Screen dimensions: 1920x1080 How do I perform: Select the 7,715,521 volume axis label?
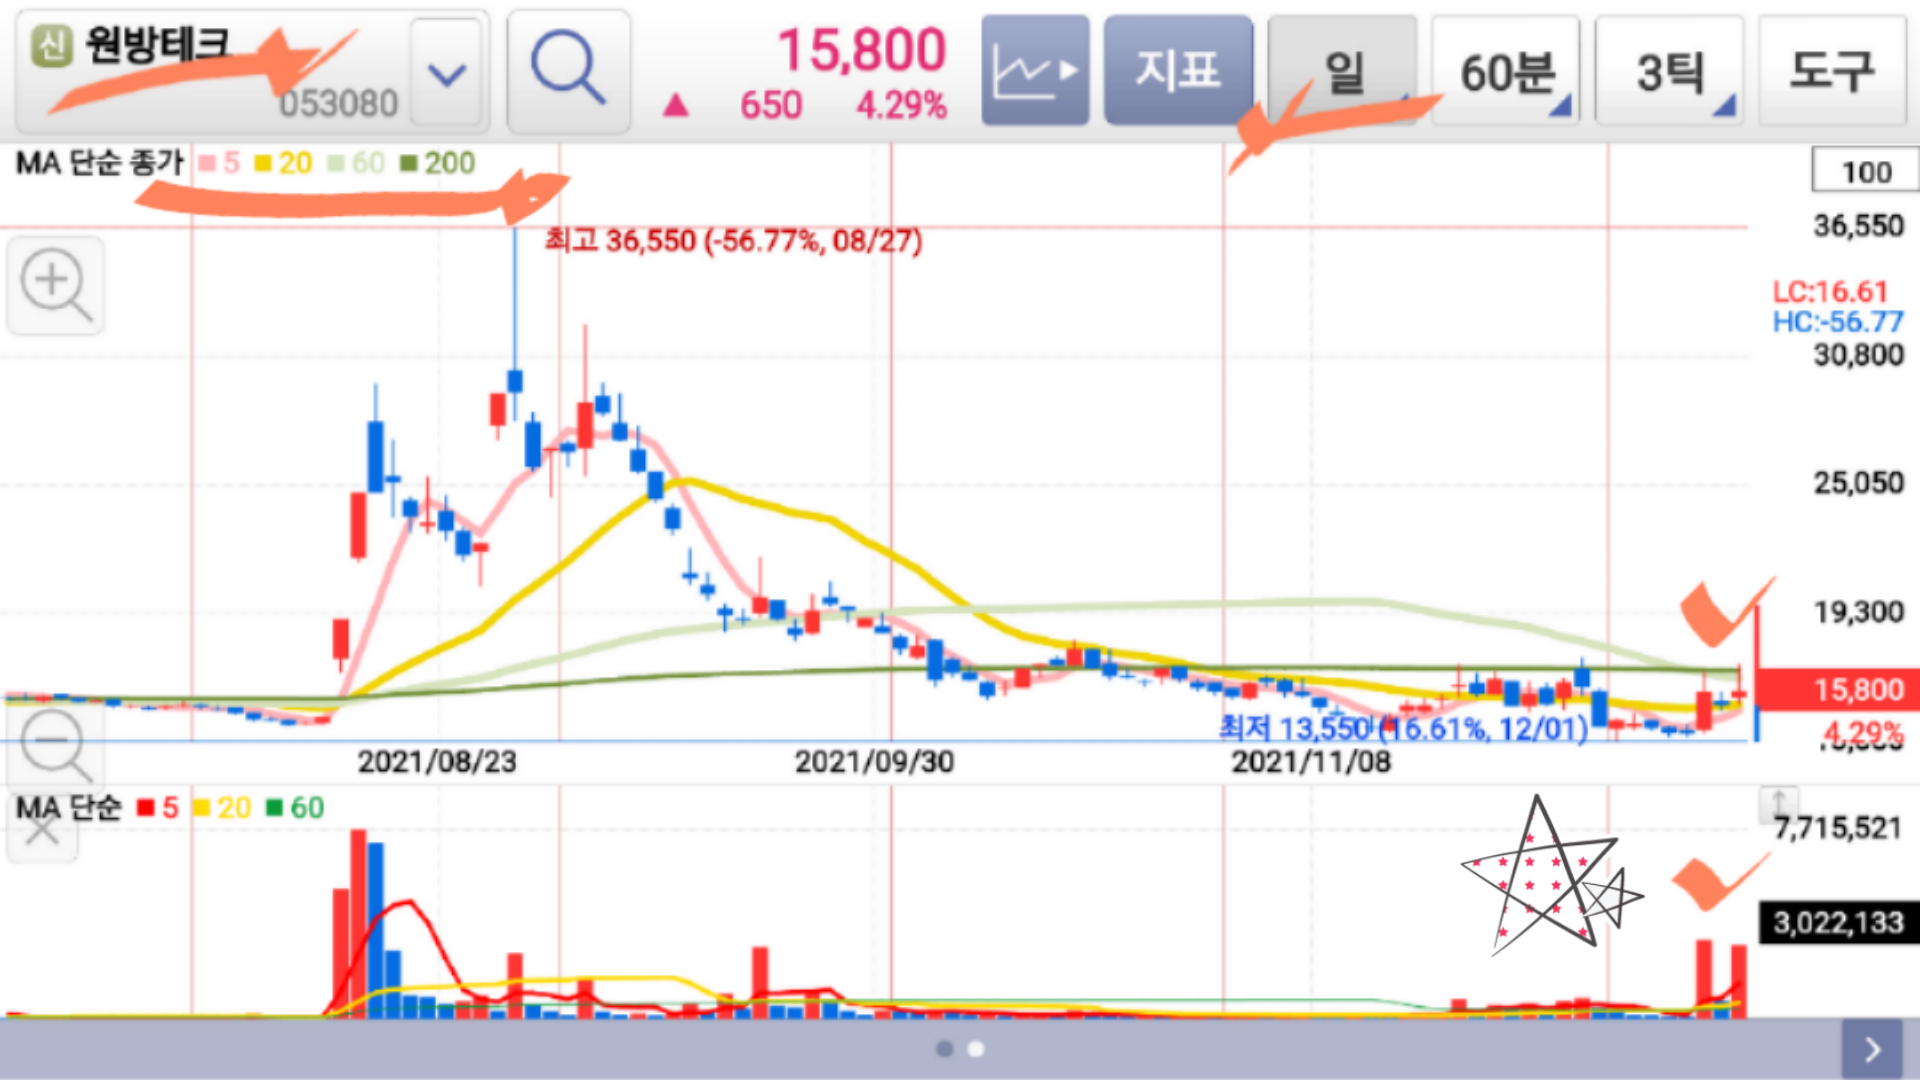pos(1838,828)
